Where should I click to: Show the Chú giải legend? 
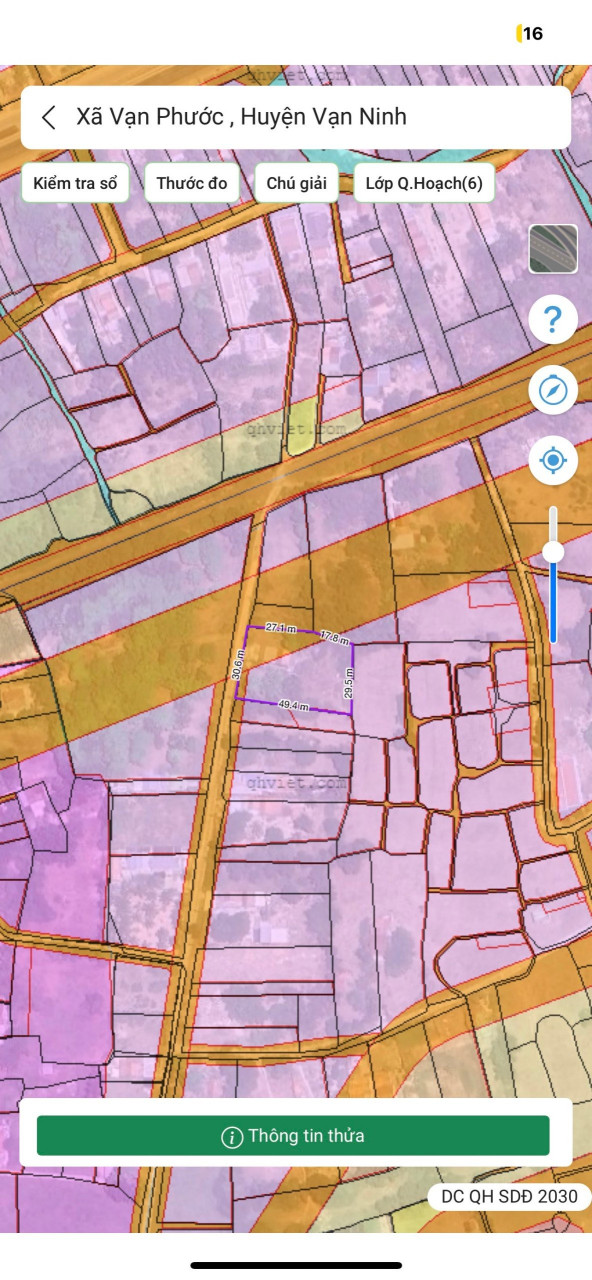tap(296, 183)
